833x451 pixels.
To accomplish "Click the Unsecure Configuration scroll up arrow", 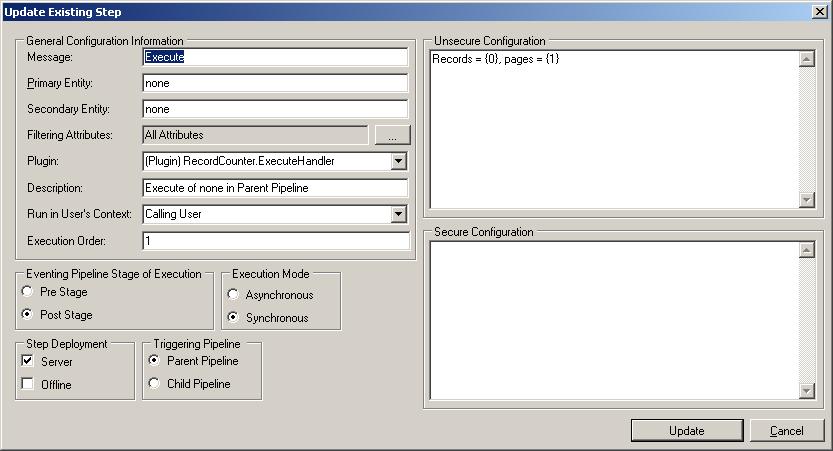I will tap(806, 59).
